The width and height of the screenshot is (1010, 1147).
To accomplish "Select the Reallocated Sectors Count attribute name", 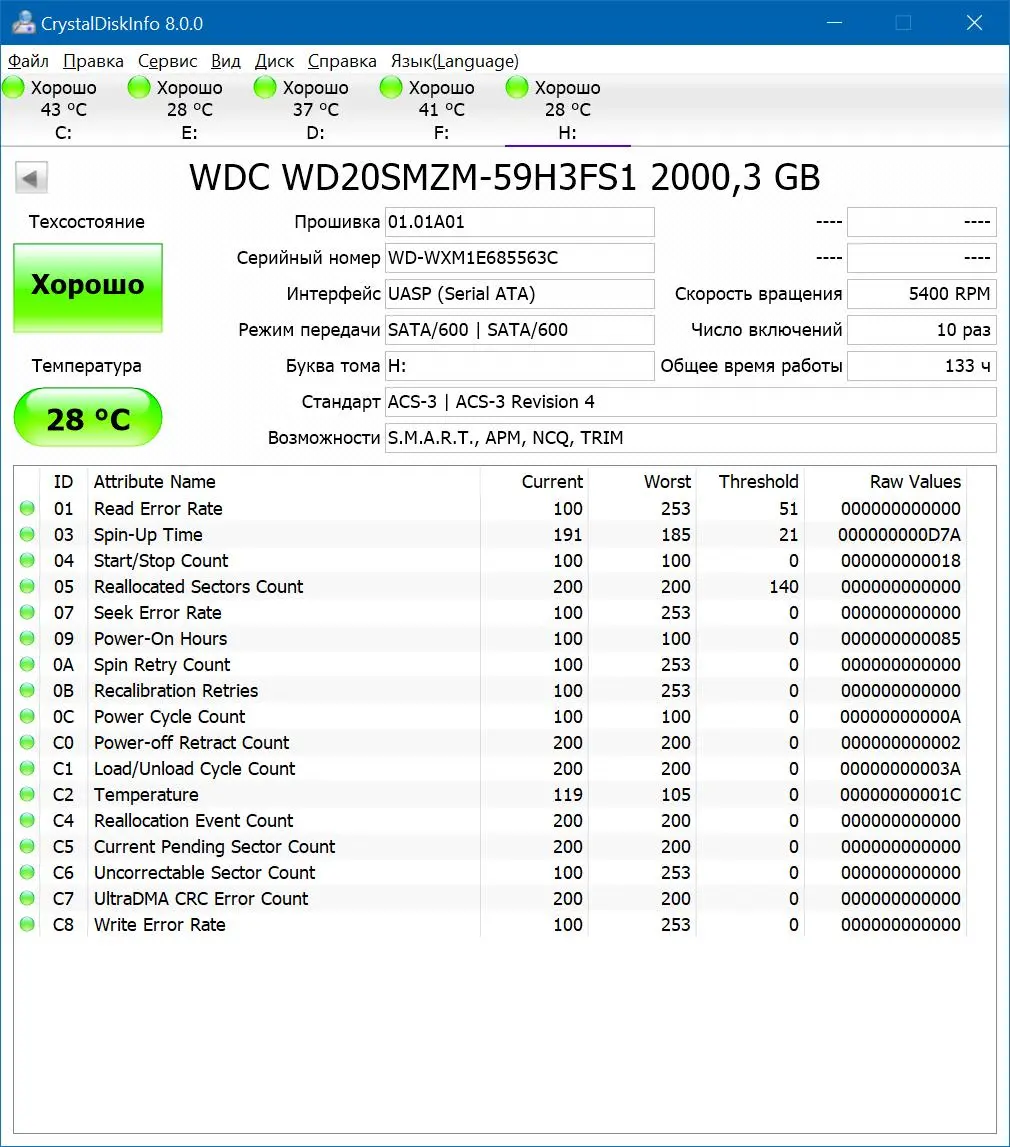I will [198, 587].
